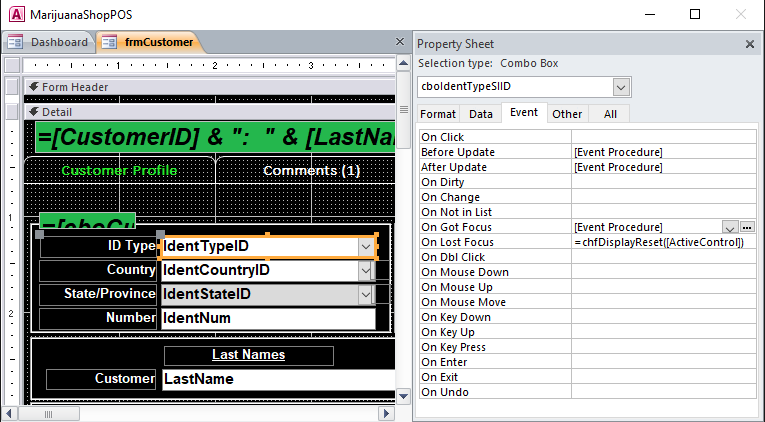Select the Comments (1) tab page

tap(311, 171)
